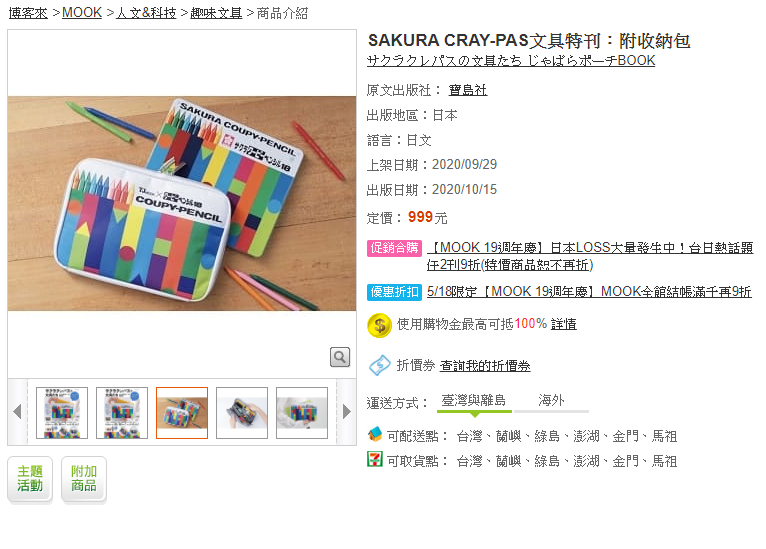Click the house delivery point icon

tap(375, 433)
